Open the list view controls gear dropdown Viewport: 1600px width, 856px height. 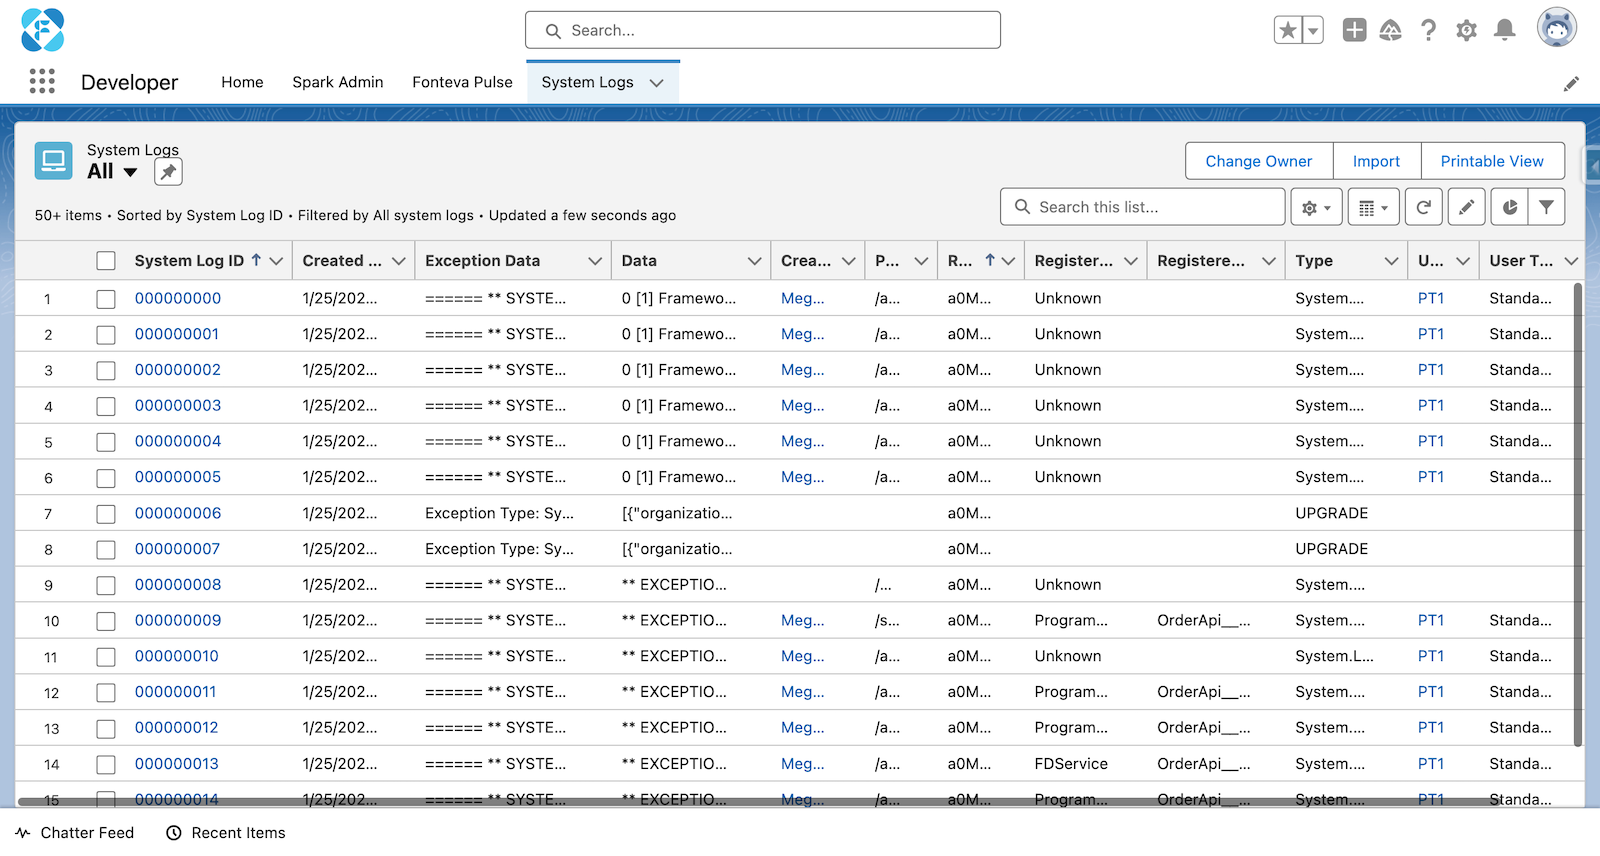pyautogui.click(x=1316, y=207)
